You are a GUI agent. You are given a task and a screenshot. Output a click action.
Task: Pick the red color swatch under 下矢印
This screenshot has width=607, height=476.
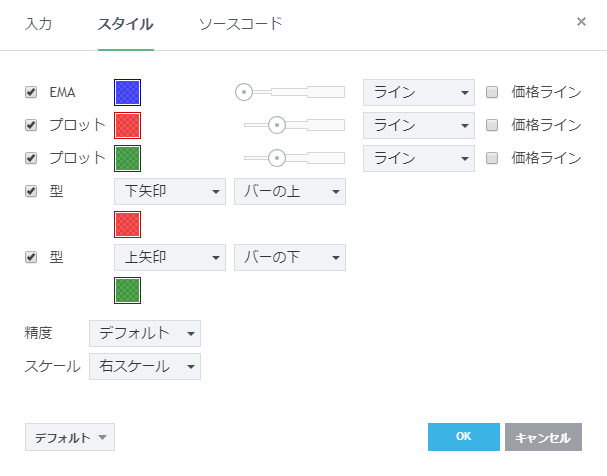(128, 224)
